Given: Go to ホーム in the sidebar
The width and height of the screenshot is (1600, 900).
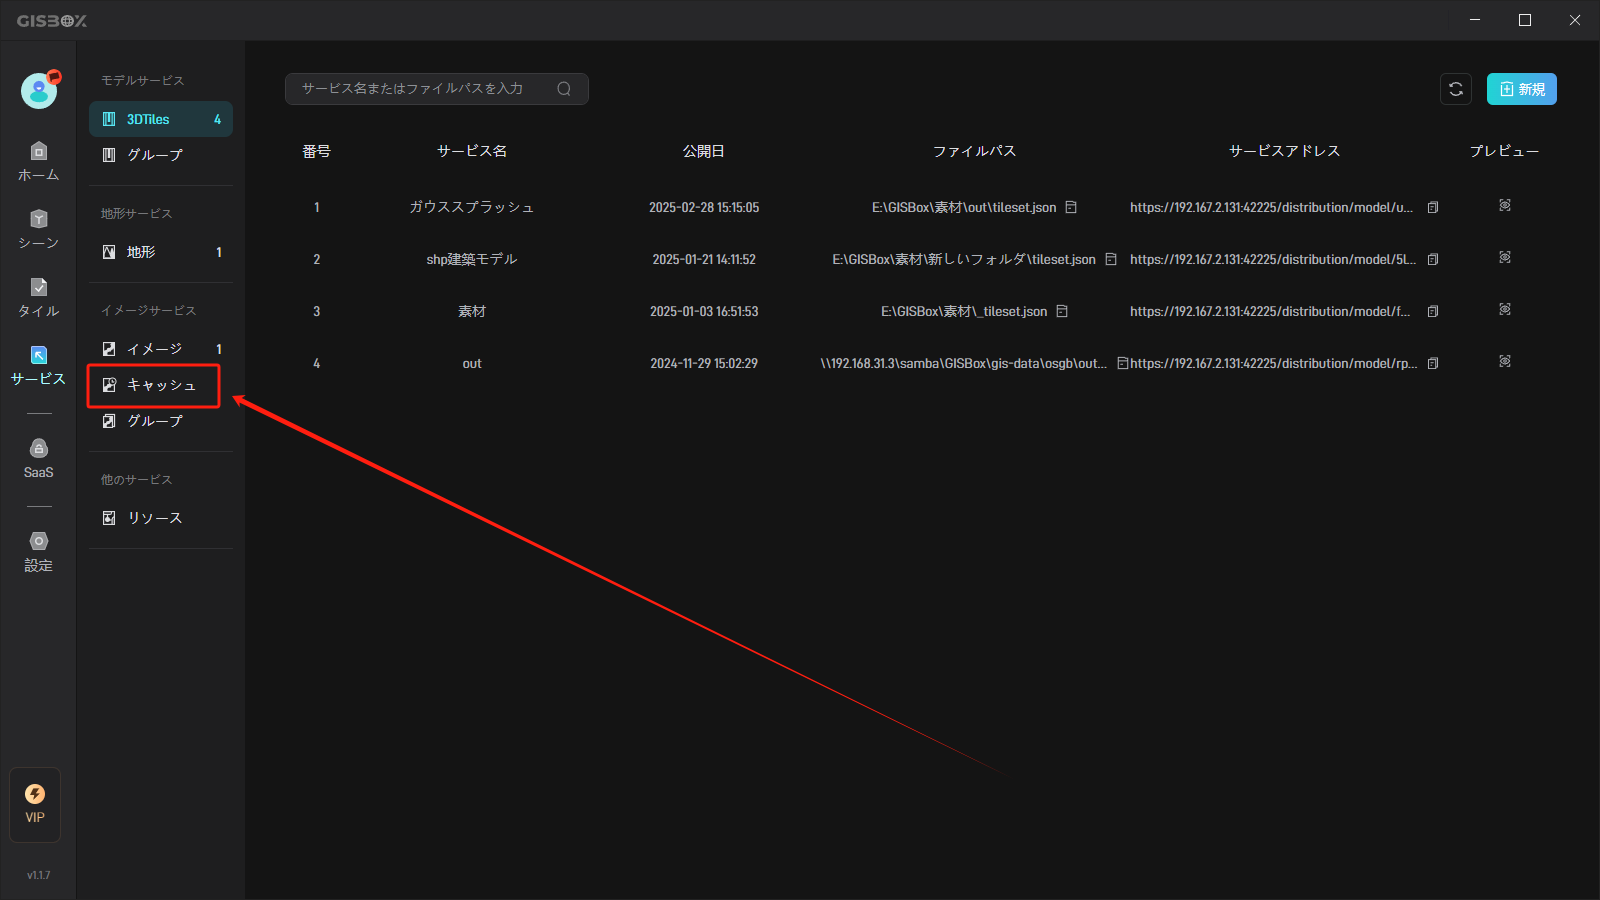Looking at the screenshot, I should (x=38, y=162).
